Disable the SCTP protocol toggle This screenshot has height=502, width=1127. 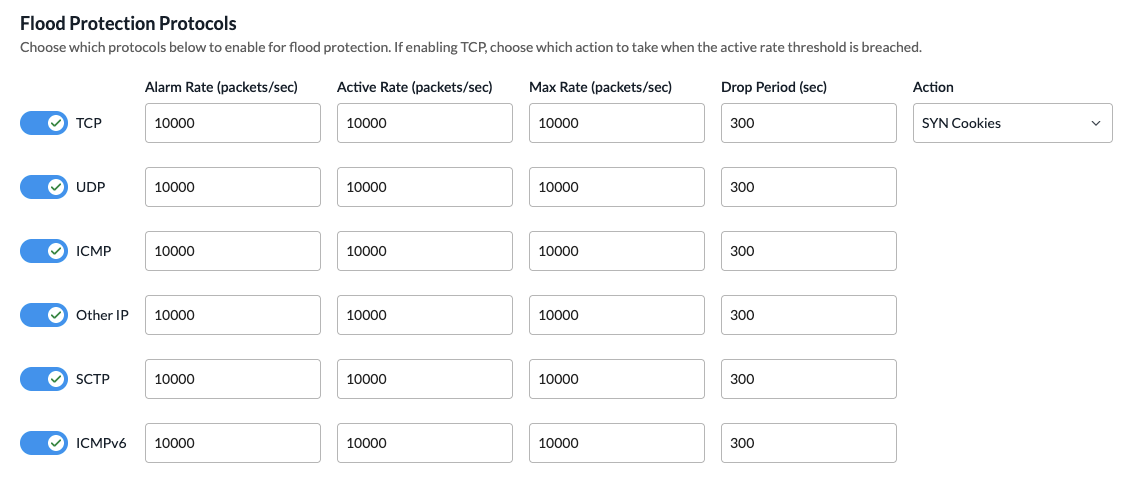click(x=44, y=379)
